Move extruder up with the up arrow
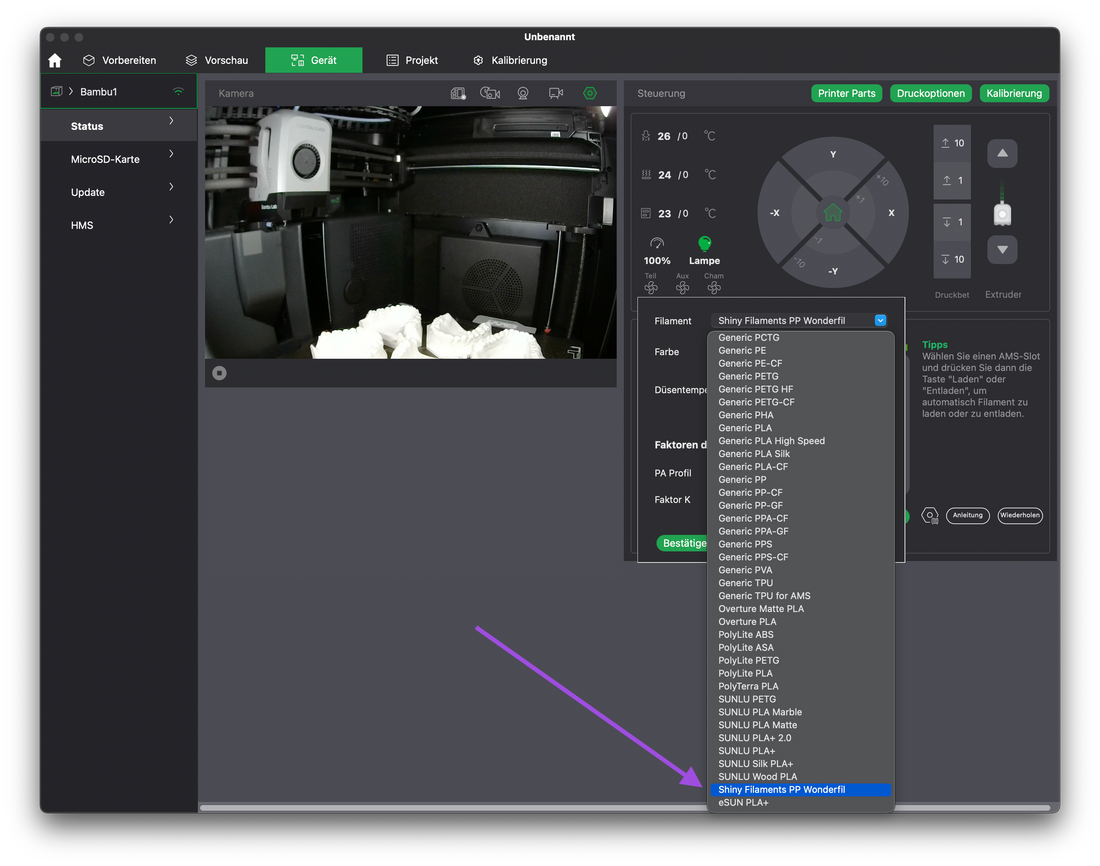 coord(1002,154)
